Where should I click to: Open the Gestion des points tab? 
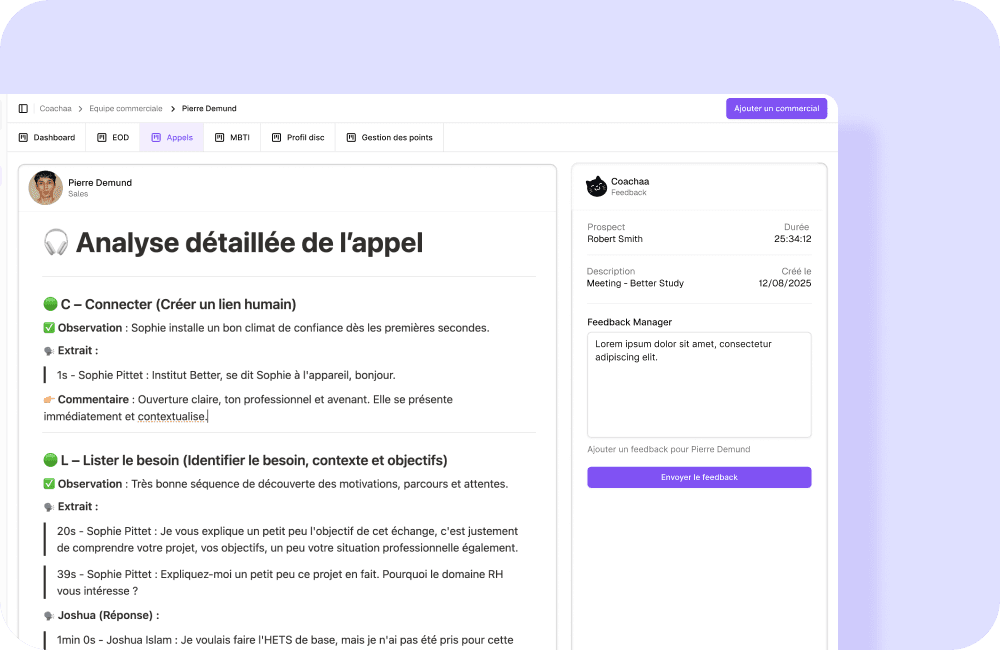(396, 137)
